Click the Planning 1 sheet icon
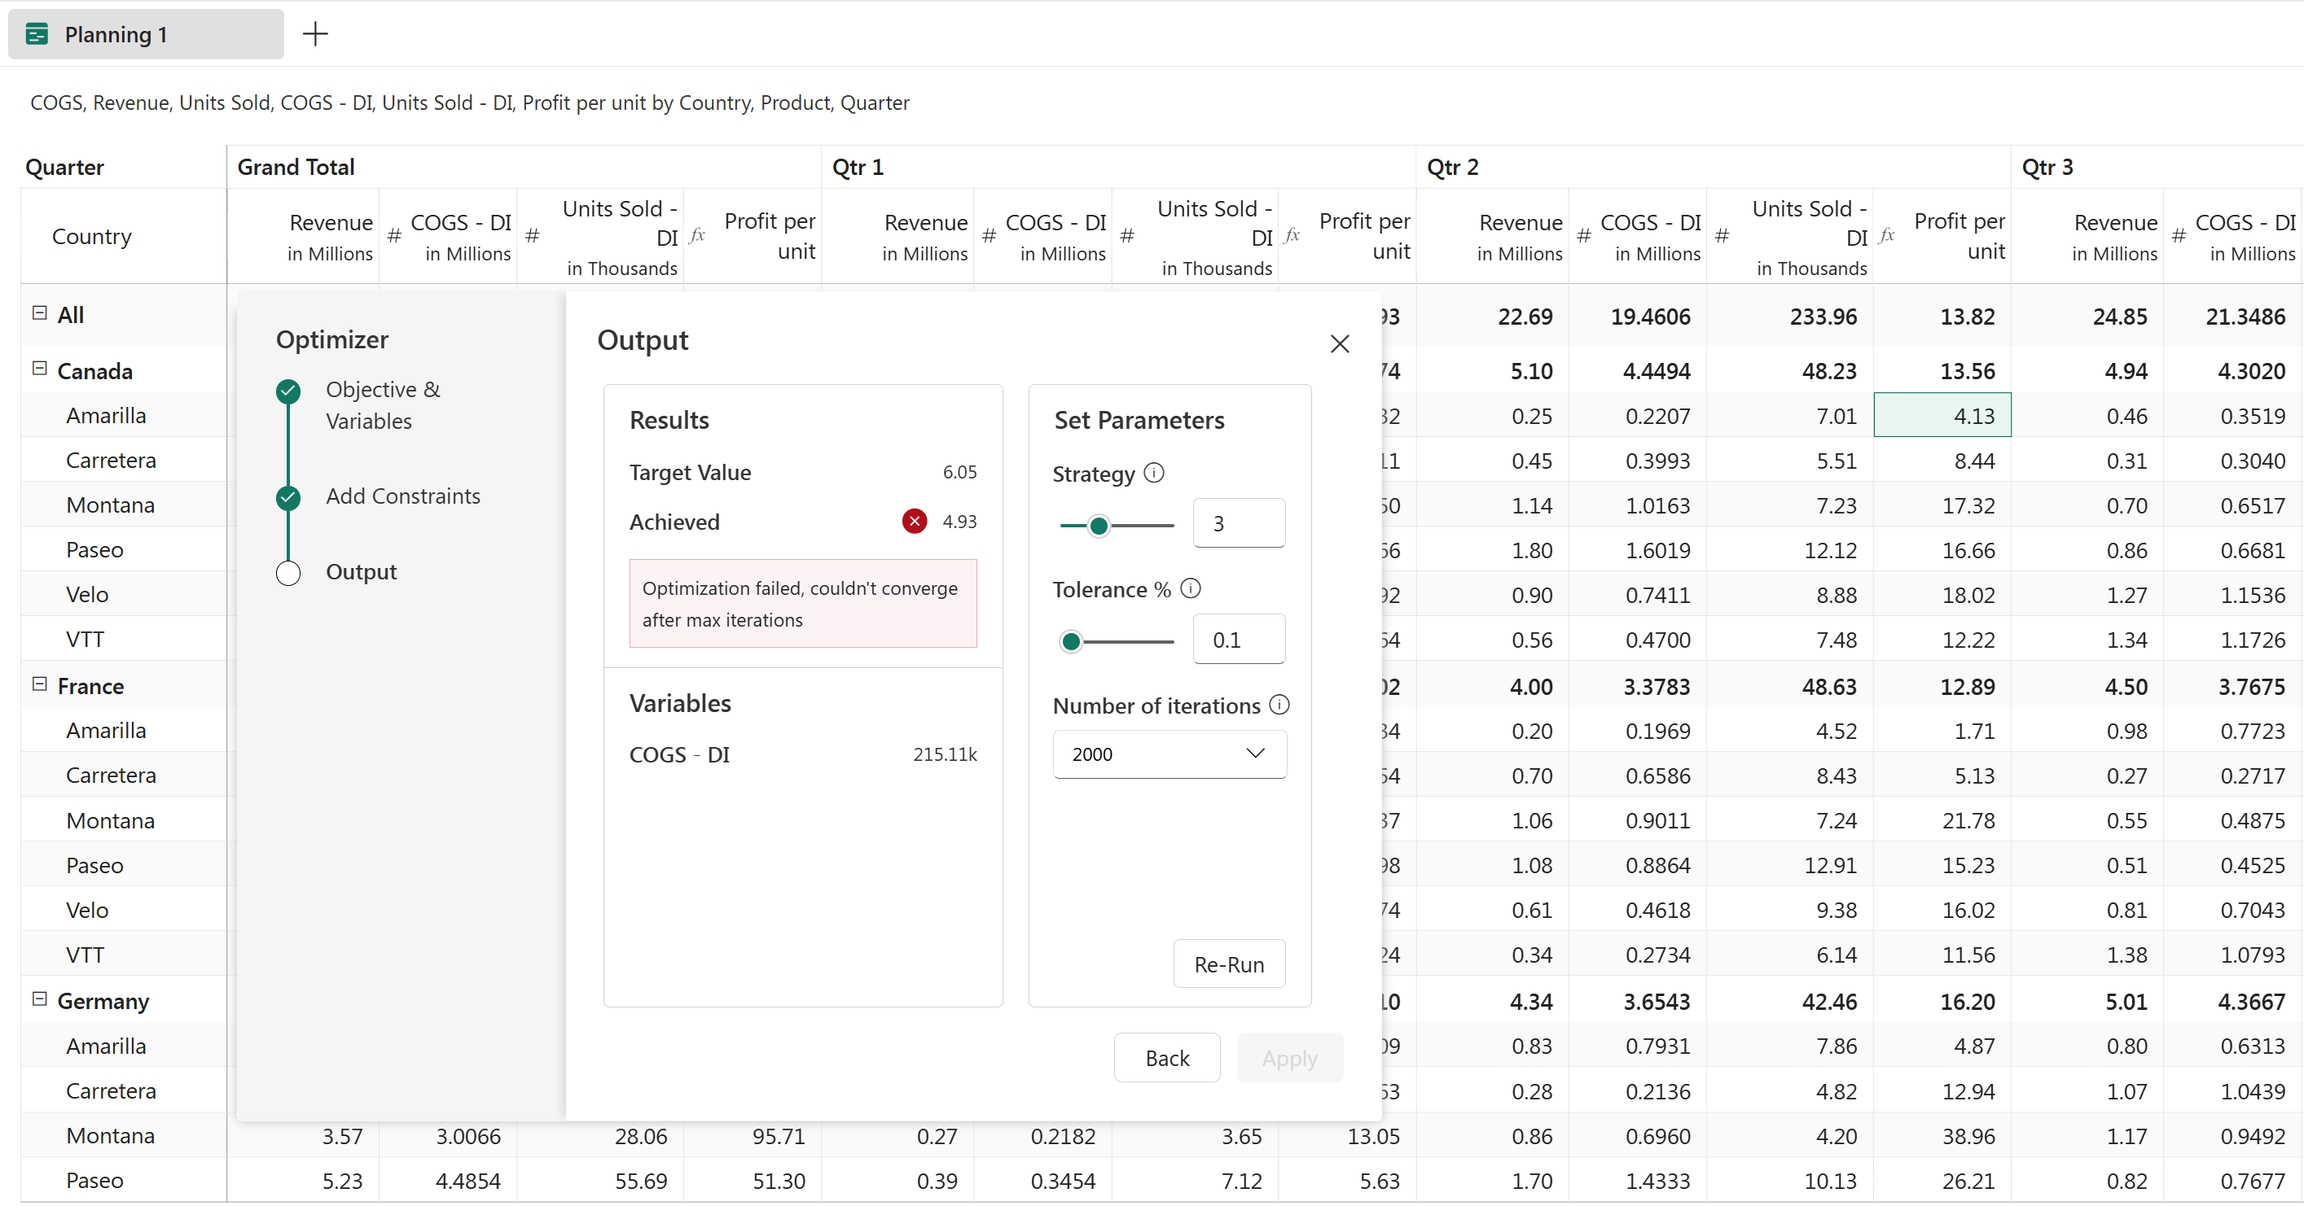 [37, 35]
